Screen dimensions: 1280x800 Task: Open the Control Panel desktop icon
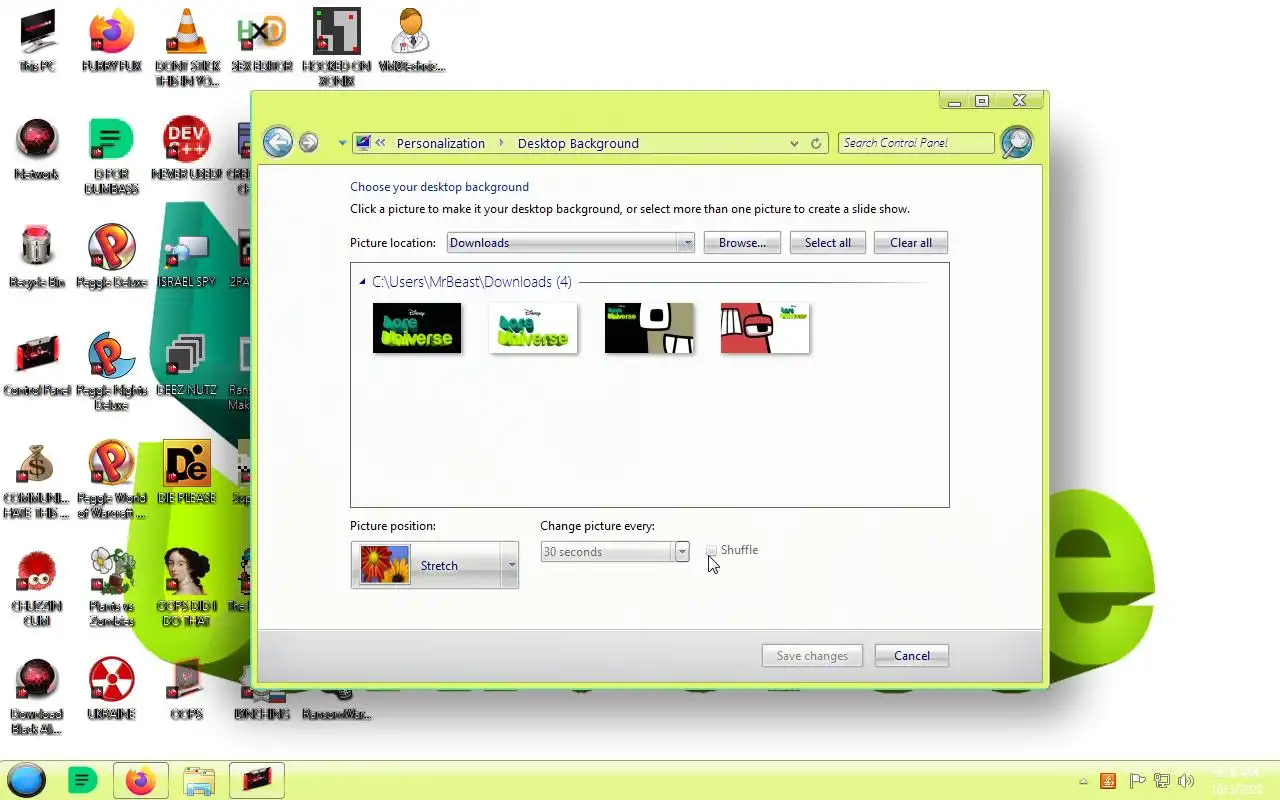37,365
